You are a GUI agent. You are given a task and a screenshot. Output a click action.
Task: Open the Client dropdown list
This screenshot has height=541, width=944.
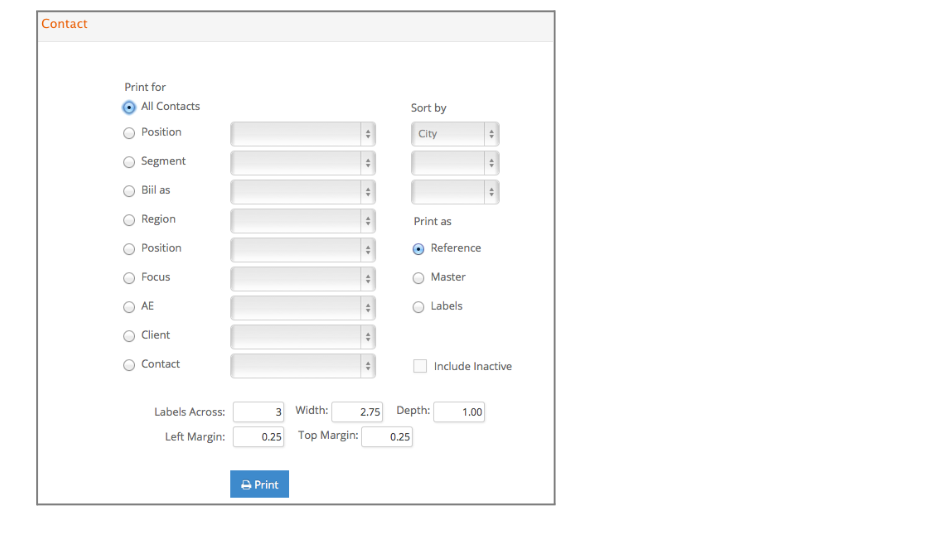click(303, 336)
